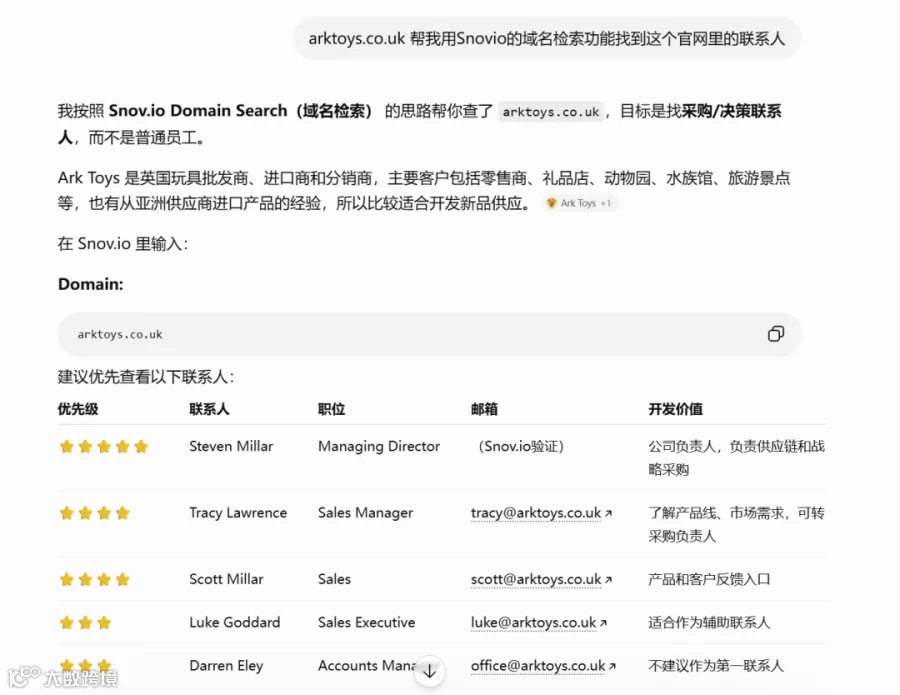Click the three-star rating for Luke Goddard
This screenshot has height=695, width=900.
[x=86, y=622]
